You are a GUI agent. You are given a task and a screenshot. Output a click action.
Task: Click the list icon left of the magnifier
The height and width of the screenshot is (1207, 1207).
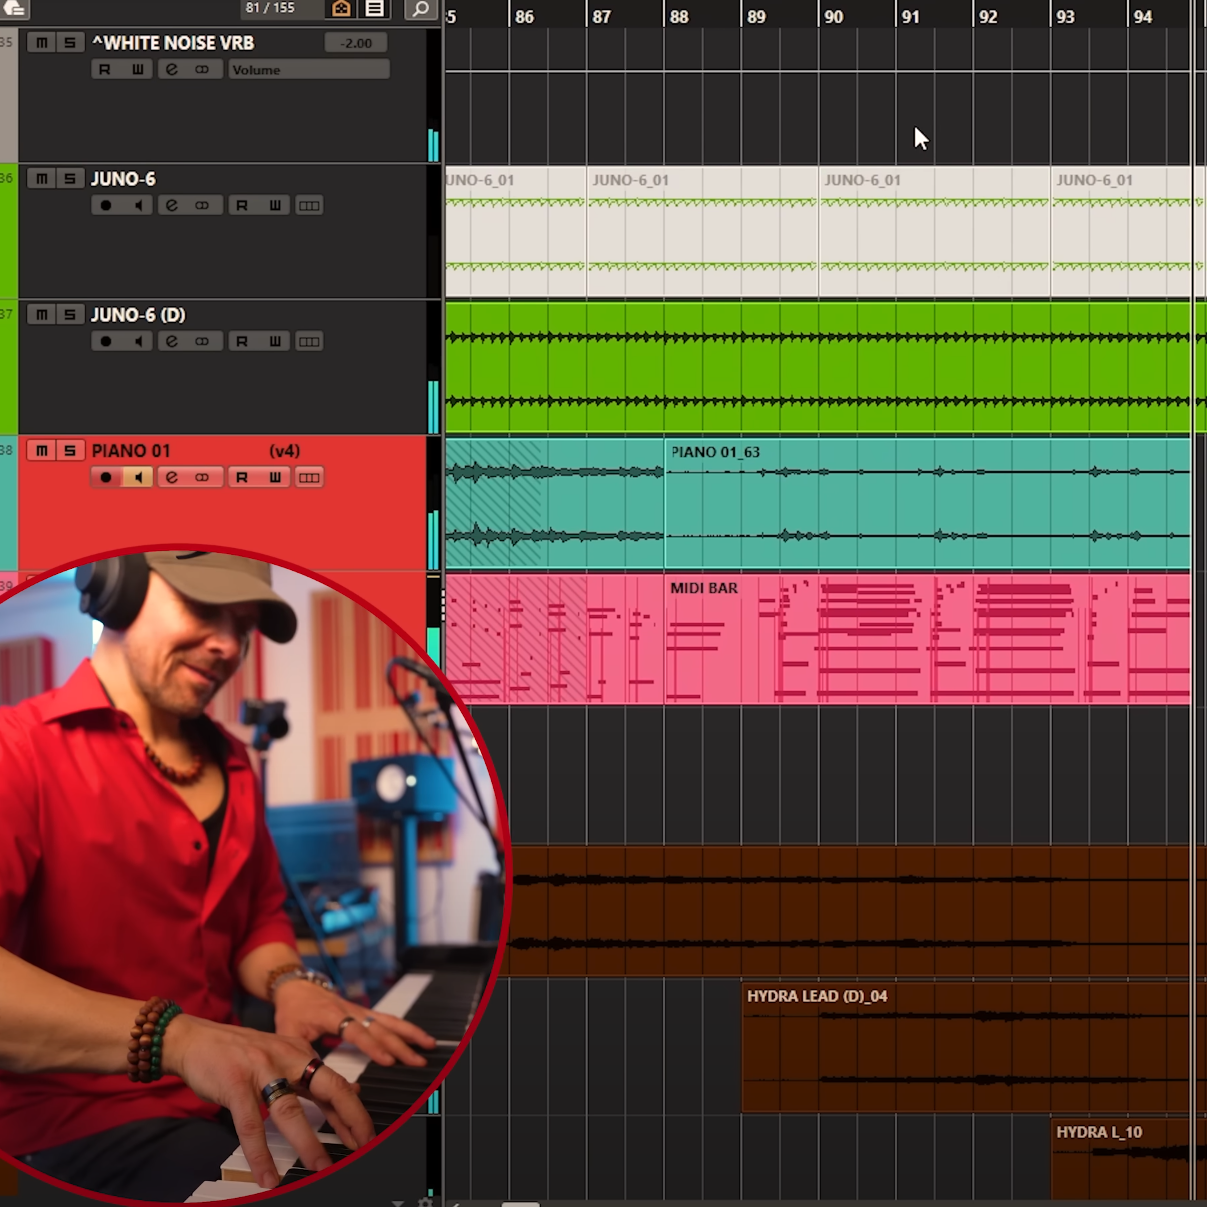pyautogui.click(x=374, y=9)
